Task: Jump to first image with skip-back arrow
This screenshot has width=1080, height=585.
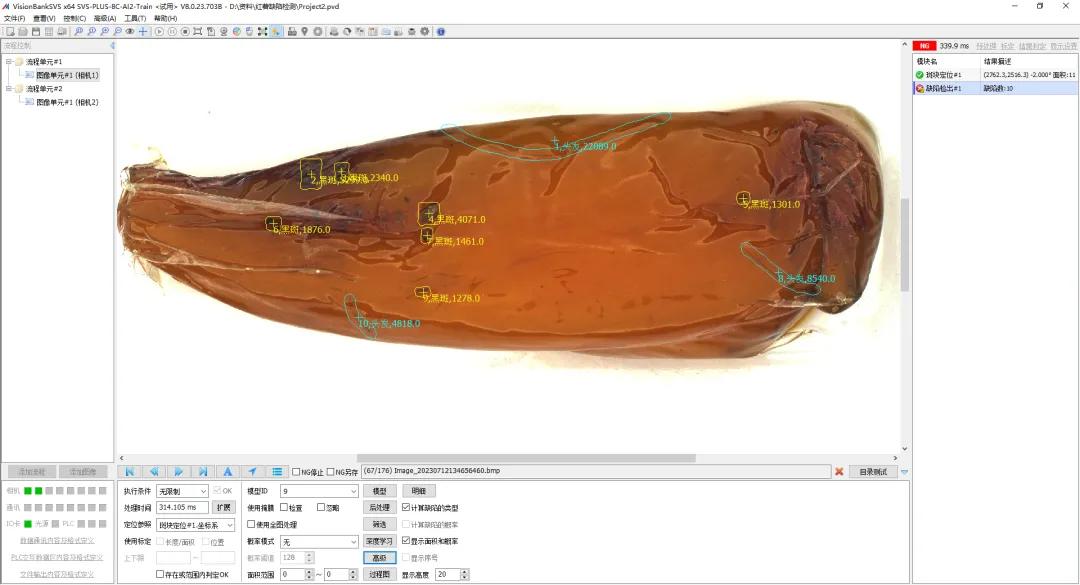Action: tap(129, 471)
